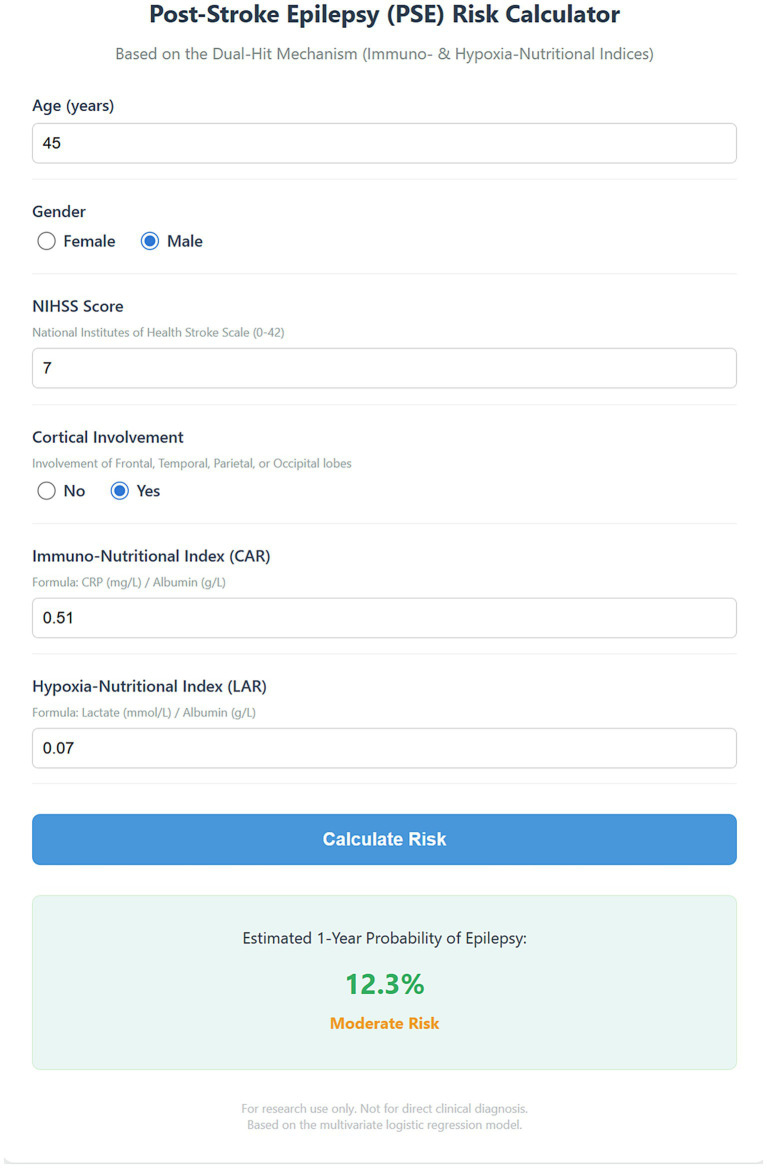Click the Age (years) input field
The height and width of the screenshot is (1168, 767).
coord(384,143)
